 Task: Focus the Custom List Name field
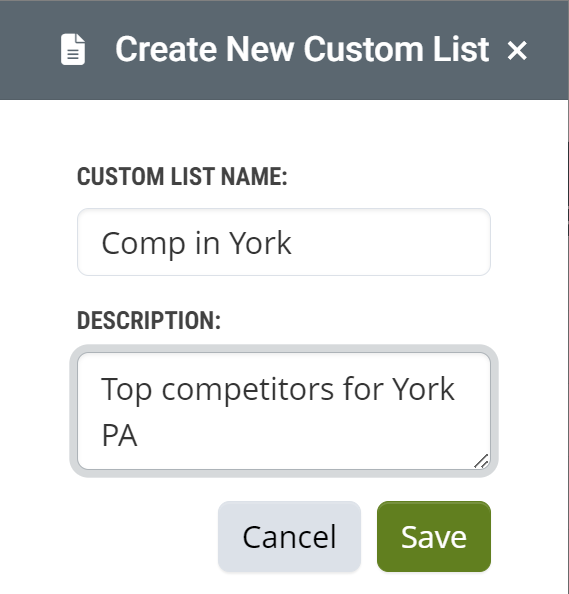pos(284,242)
